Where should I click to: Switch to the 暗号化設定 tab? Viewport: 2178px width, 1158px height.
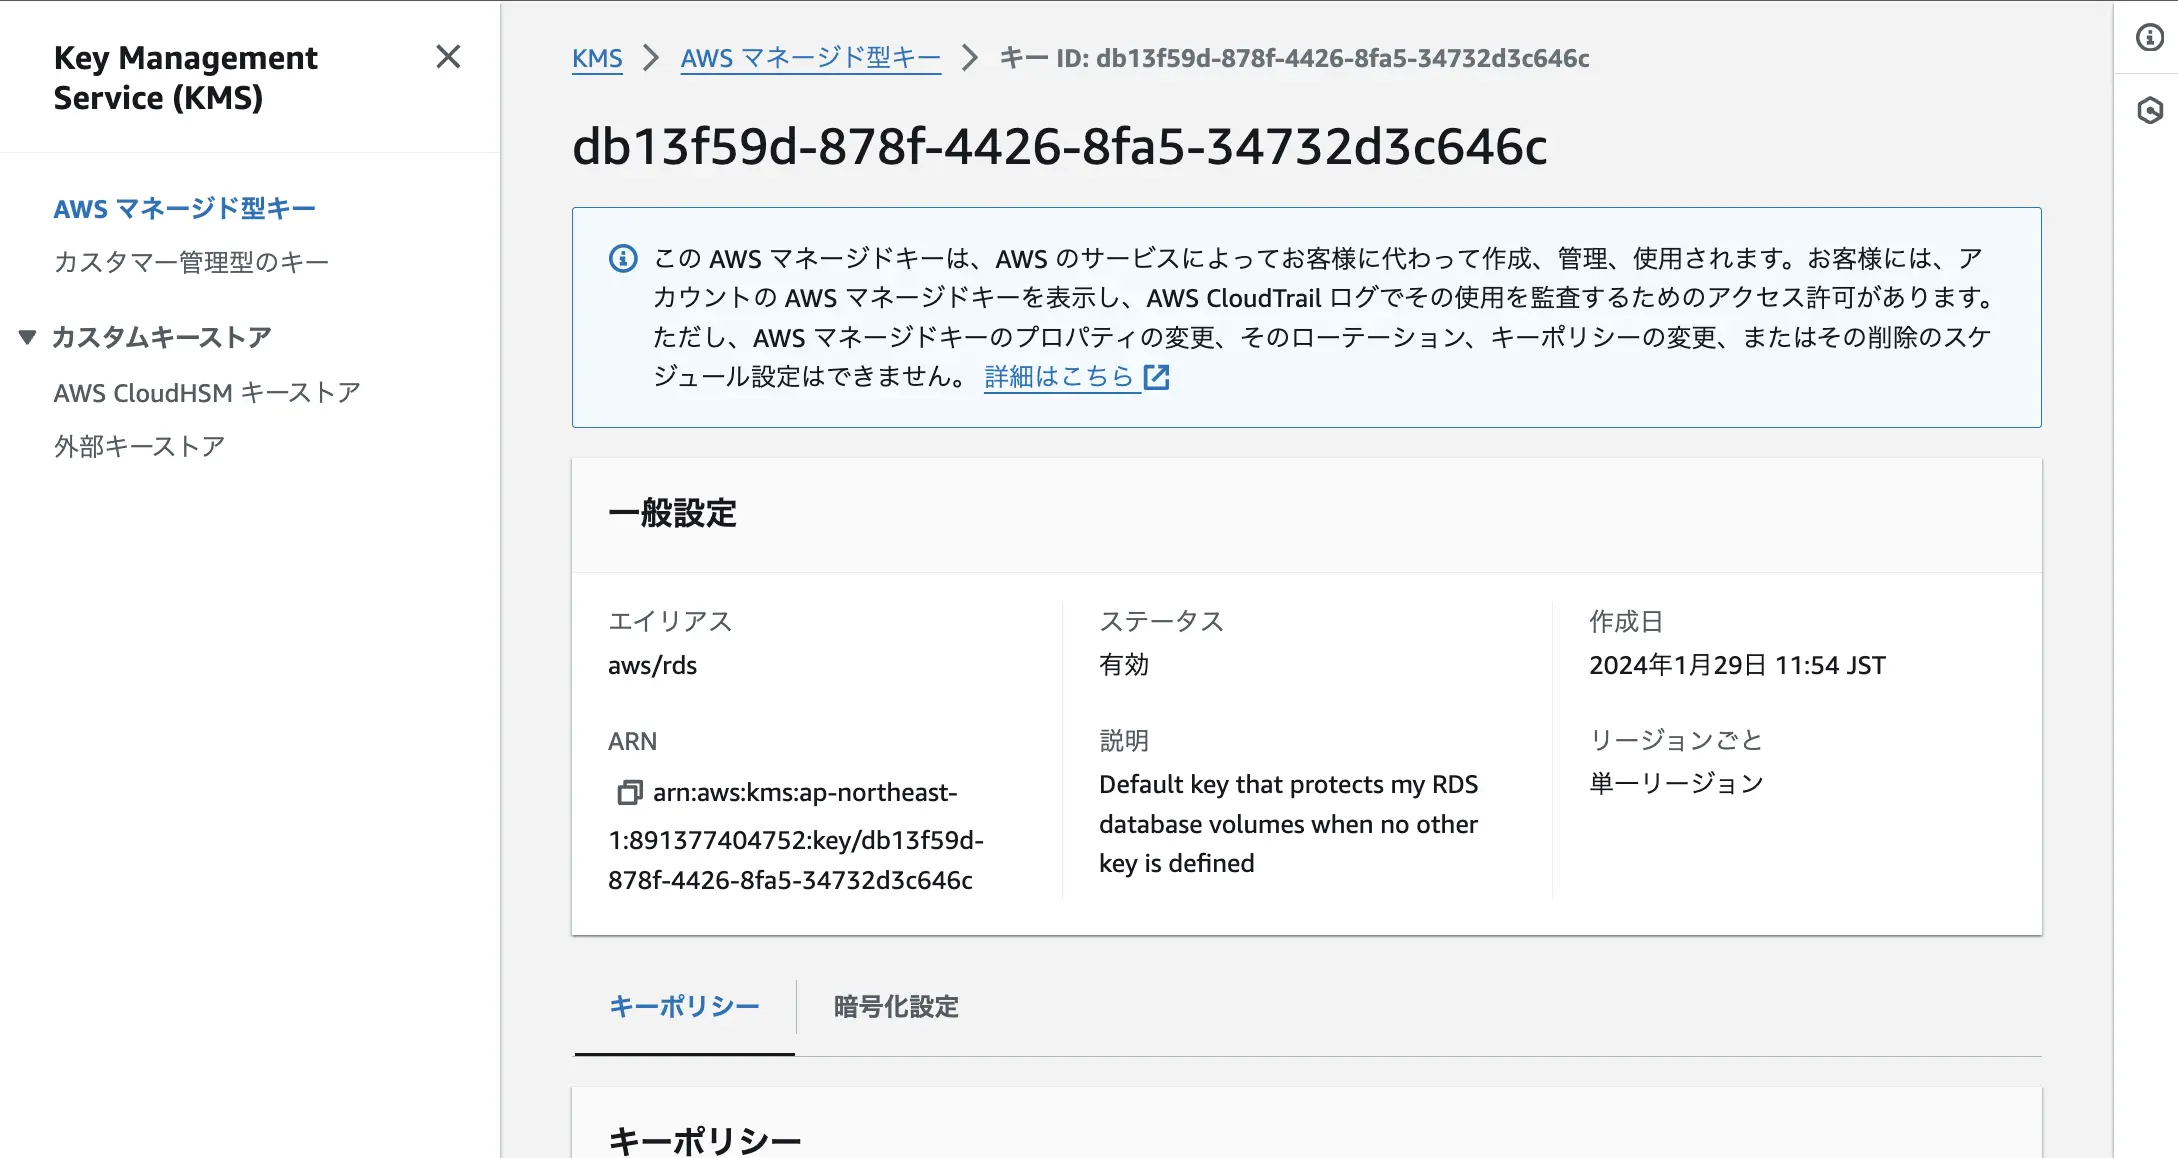(893, 1007)
